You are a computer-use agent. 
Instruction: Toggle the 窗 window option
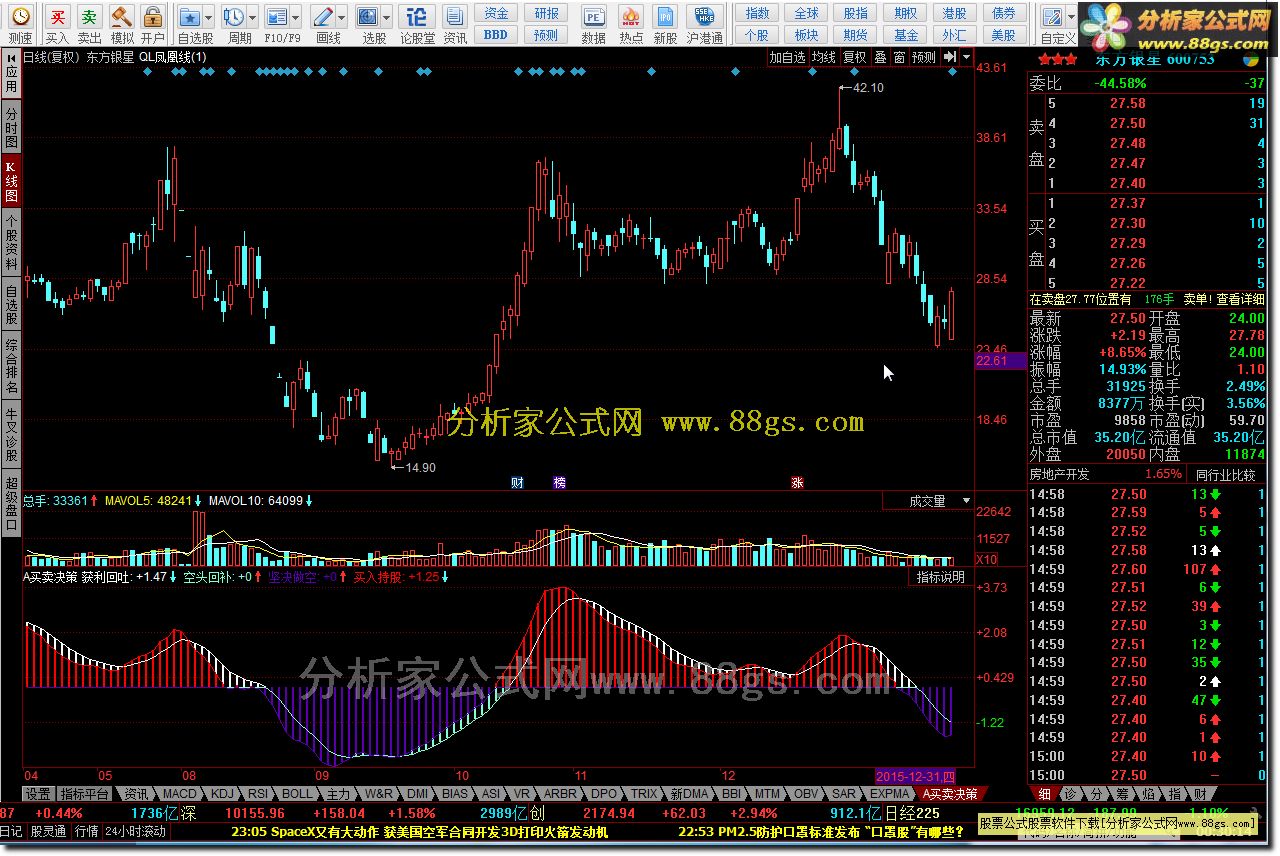pyautogui.click(x=899, y=57)
